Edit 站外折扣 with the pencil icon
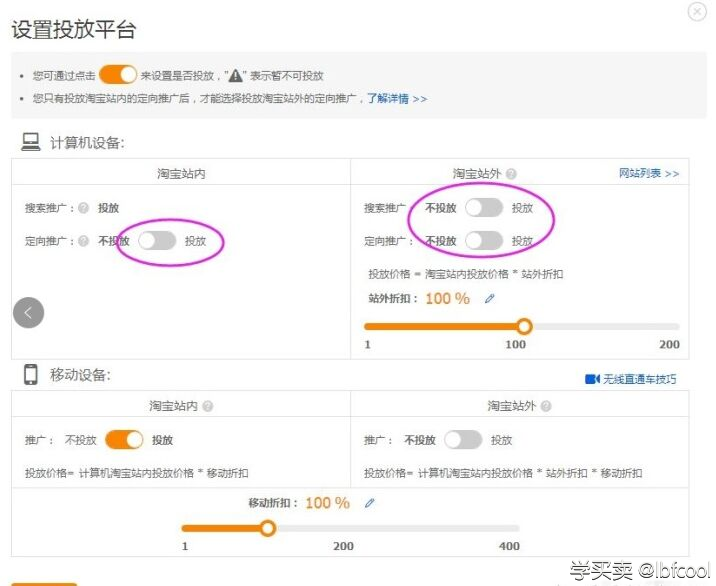The image size is (716, 586). click(490, 299)
